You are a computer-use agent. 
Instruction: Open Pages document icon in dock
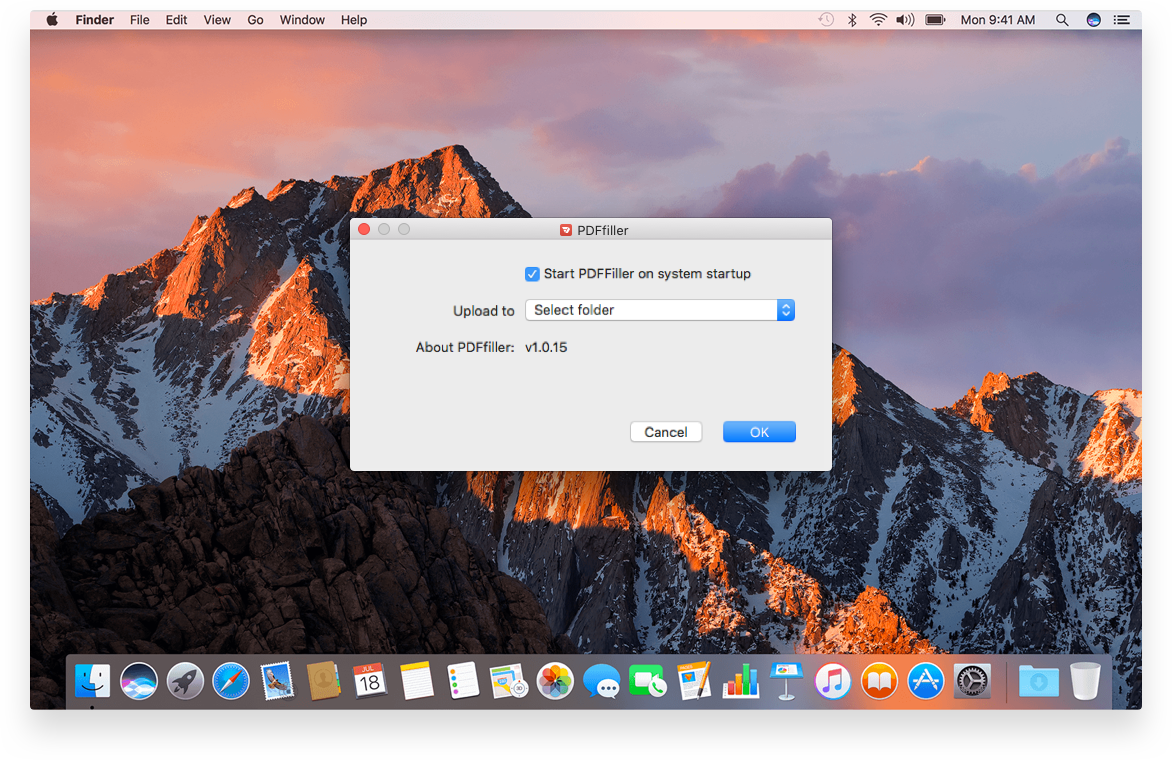[x=694, y=681]
